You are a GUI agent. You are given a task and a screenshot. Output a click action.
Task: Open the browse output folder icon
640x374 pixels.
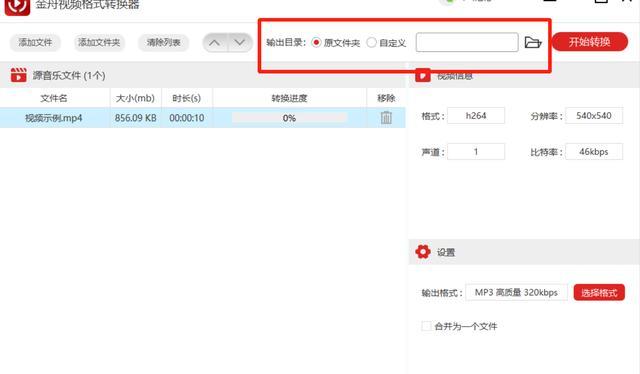tap(533, 42)
